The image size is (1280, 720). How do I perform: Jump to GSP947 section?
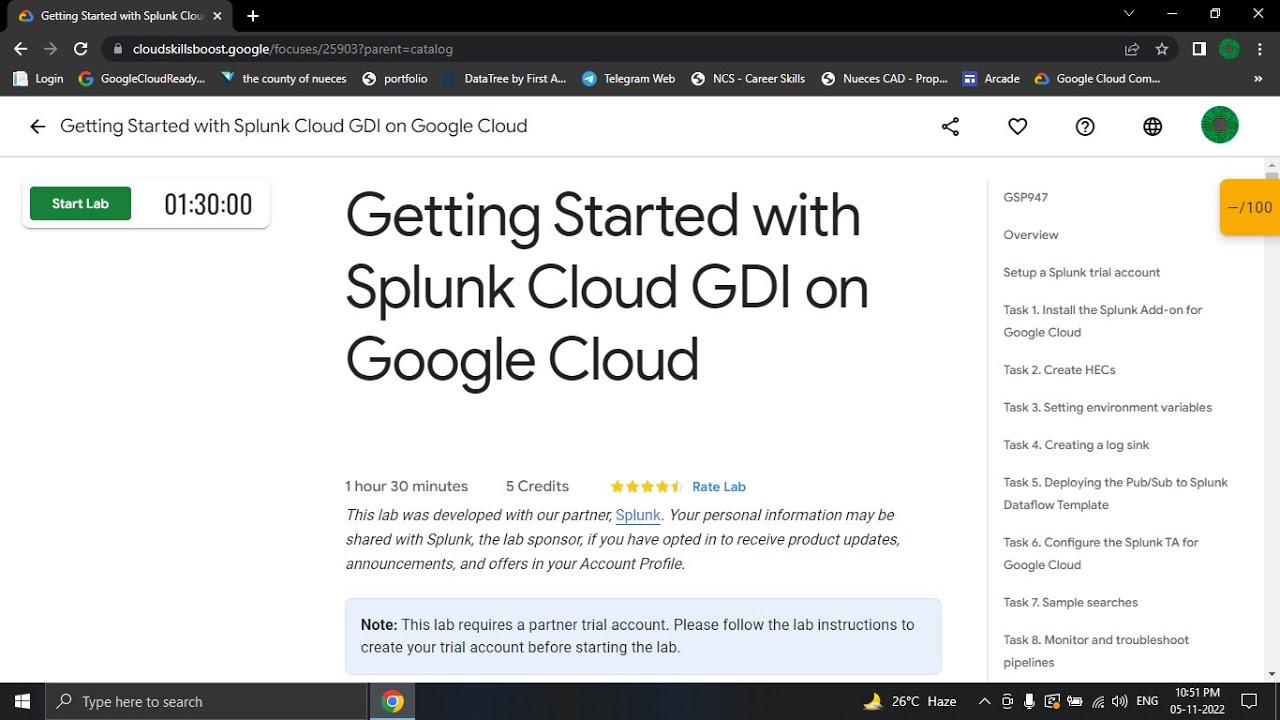pyautogui.click(x=1026, y=198)
